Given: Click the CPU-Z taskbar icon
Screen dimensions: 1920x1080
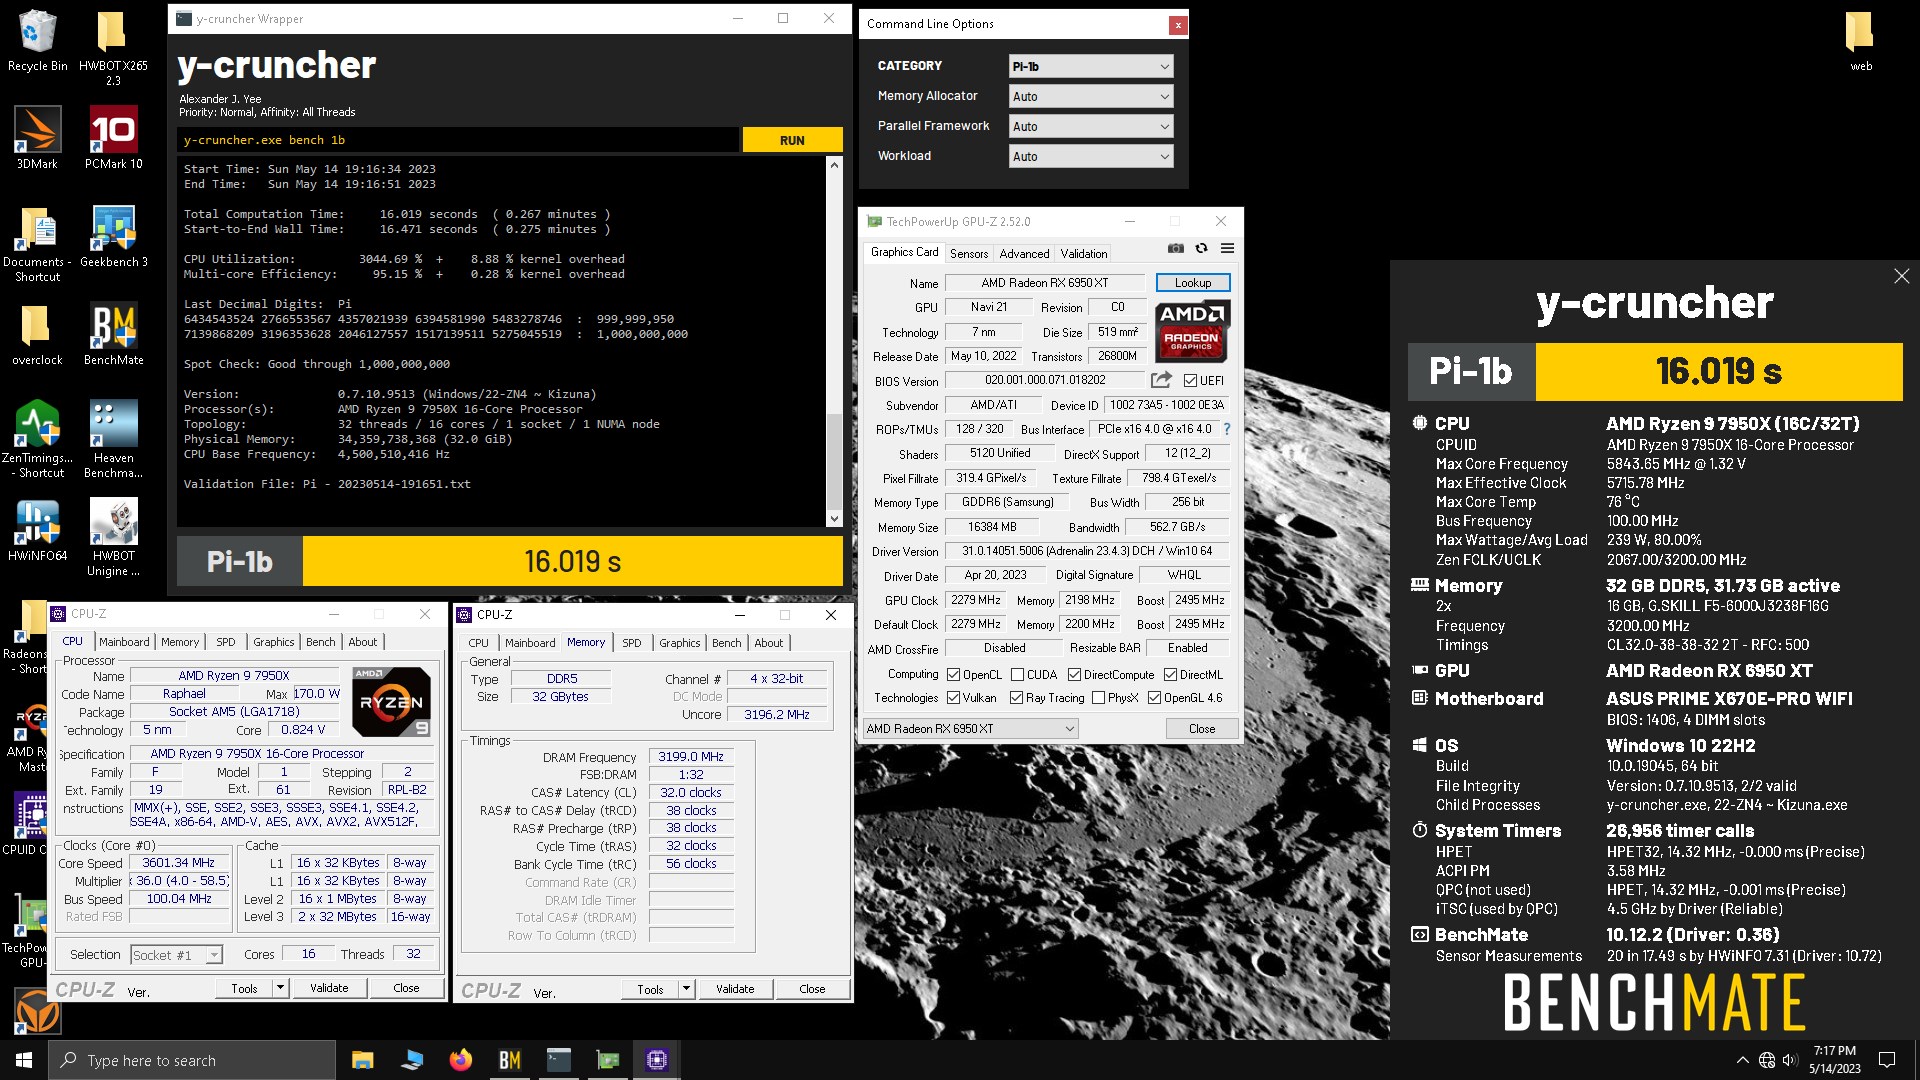Looking at the screenshot, I should coord(657,1060).
